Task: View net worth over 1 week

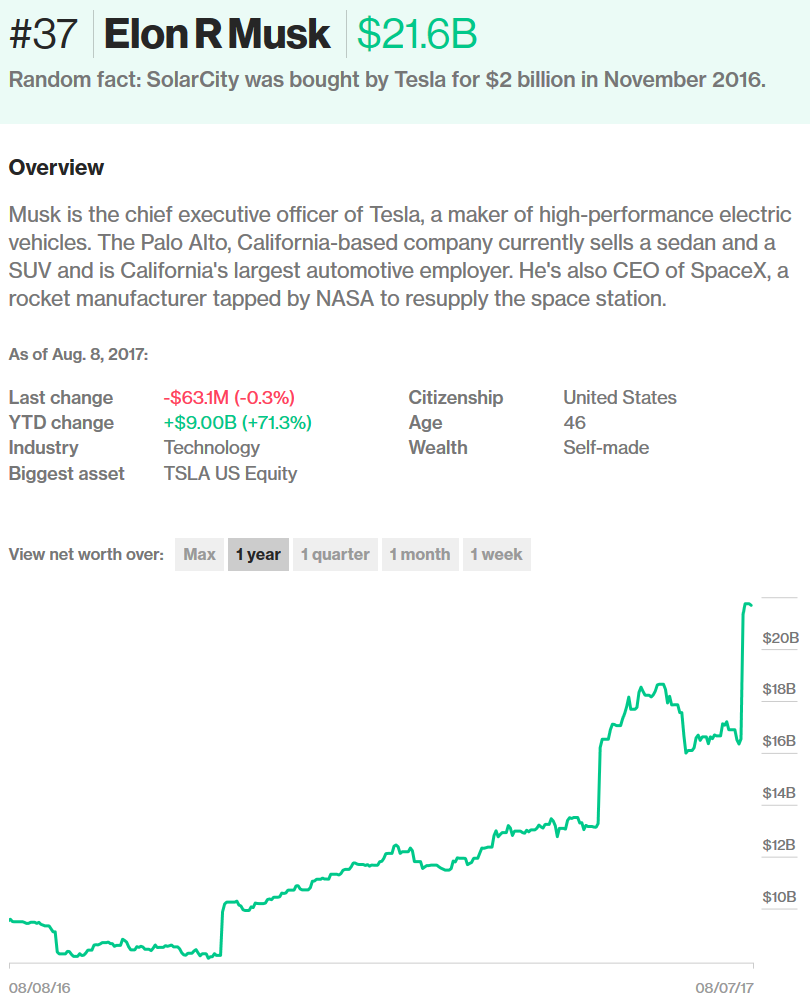Action: (496, 554)
